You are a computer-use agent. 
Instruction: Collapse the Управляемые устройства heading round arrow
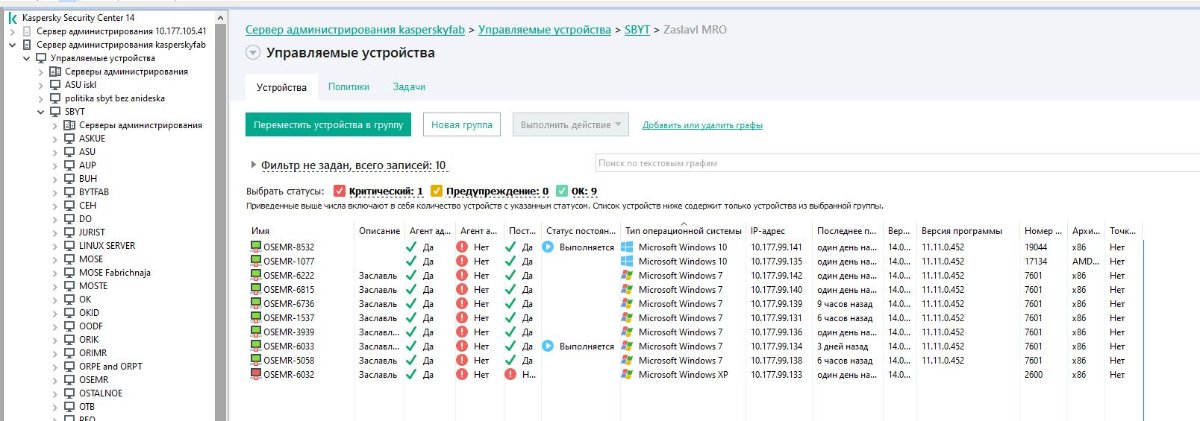pyautogui.click(x=252, y=53)
